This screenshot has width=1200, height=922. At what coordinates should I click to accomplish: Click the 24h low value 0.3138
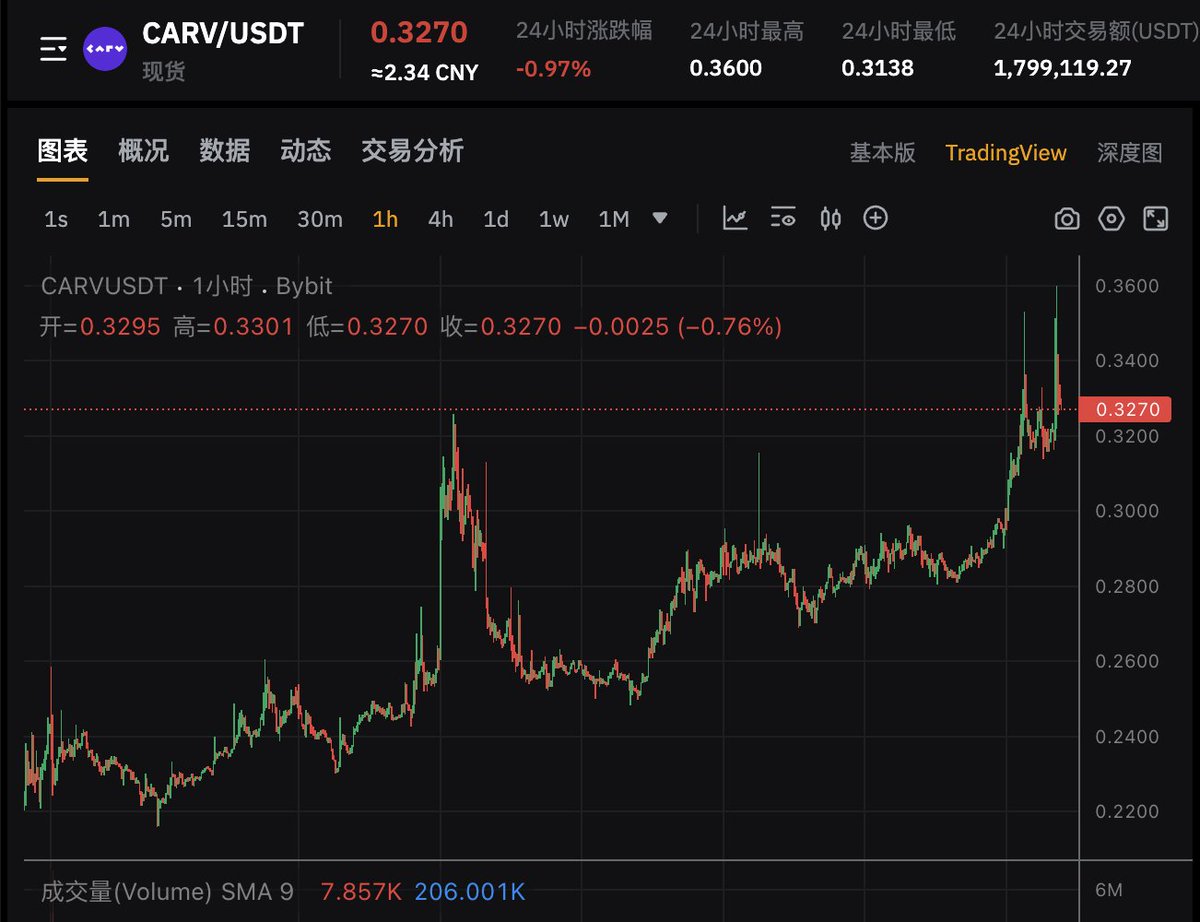click(878, 69)
